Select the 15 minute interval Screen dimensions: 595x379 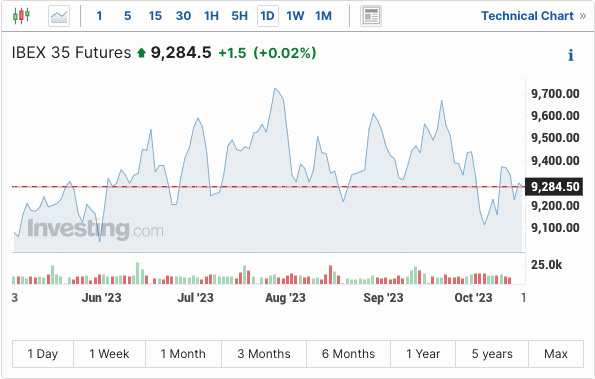155,16
